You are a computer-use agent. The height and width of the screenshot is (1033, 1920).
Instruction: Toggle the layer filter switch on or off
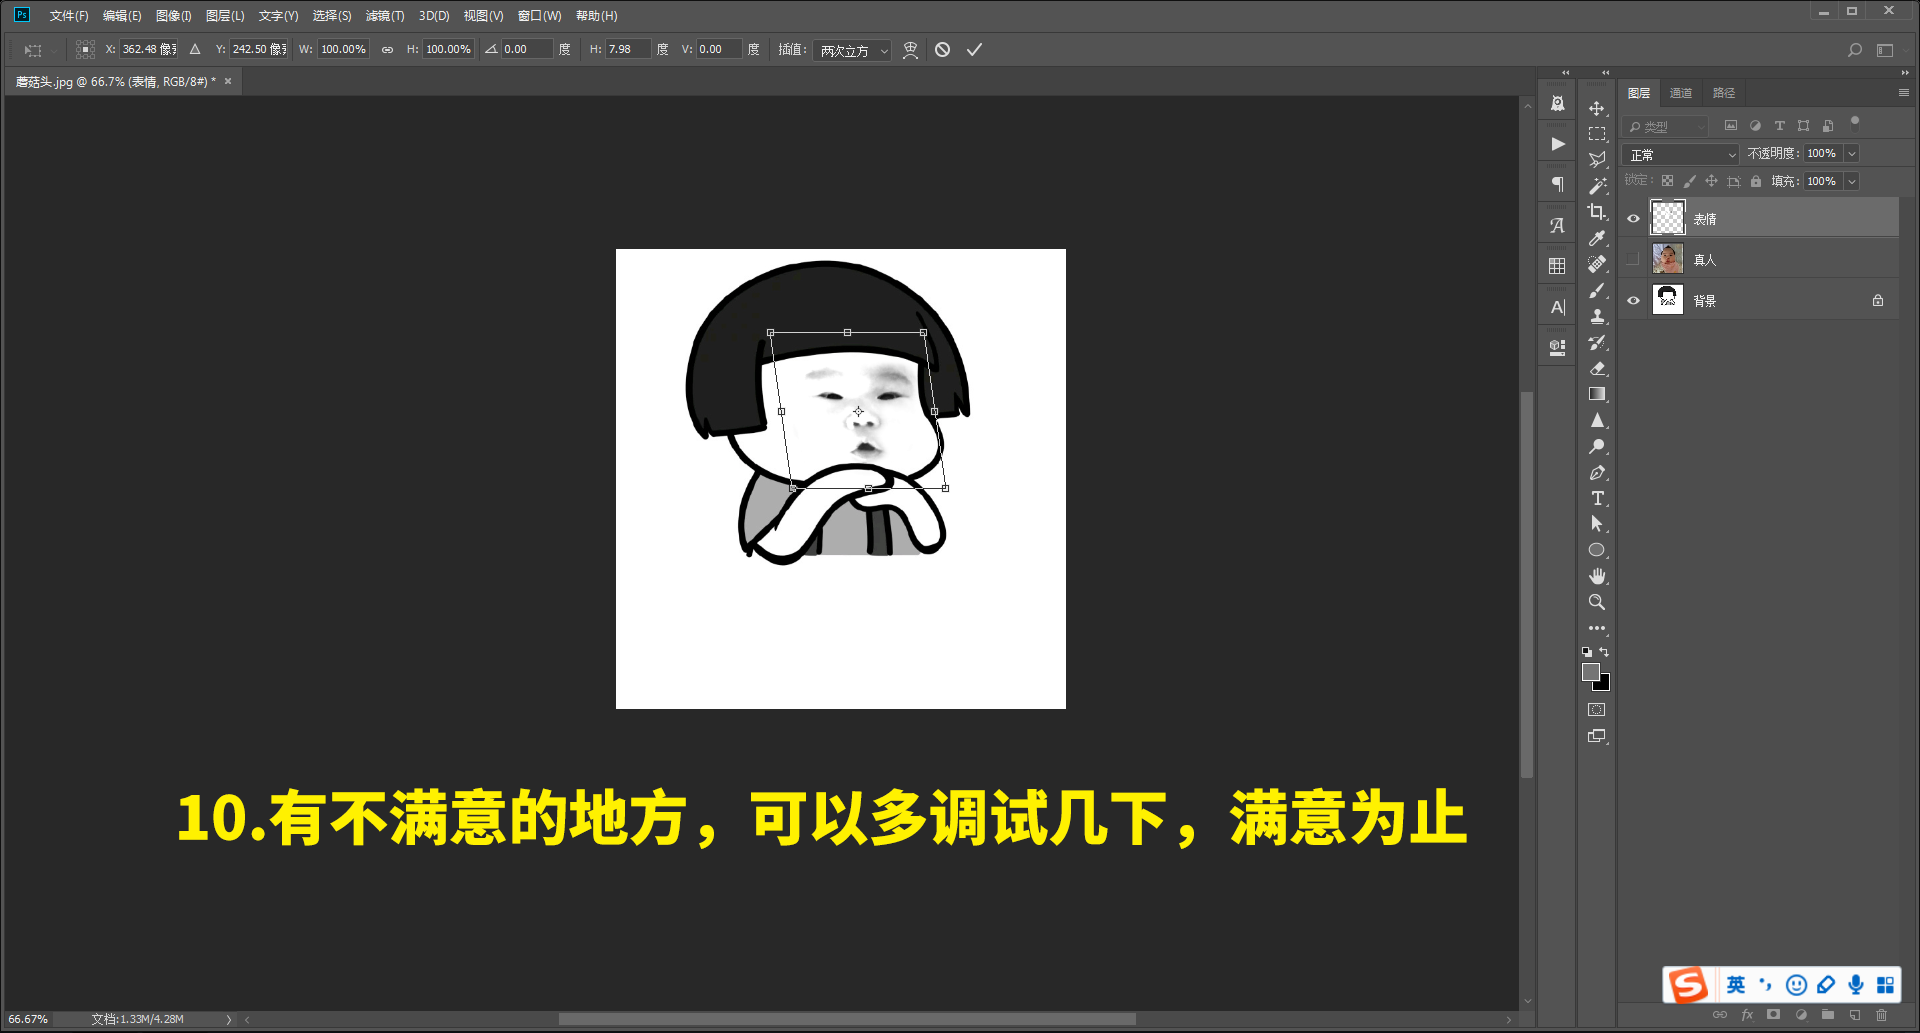1855,123
